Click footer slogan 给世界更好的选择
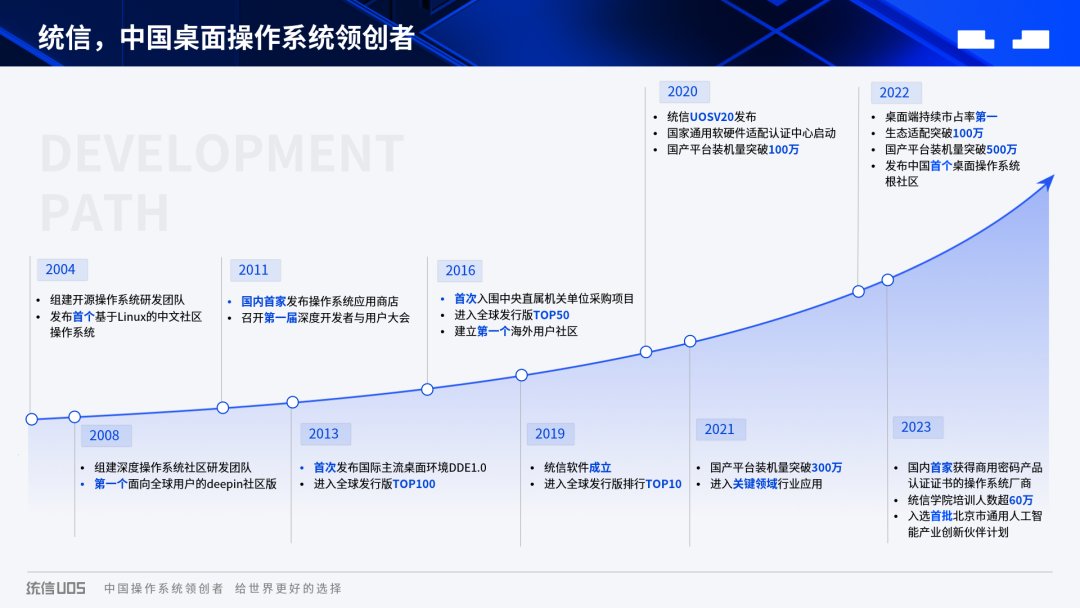This screenshot has width=1080, height=608. (x=289, y=589)
